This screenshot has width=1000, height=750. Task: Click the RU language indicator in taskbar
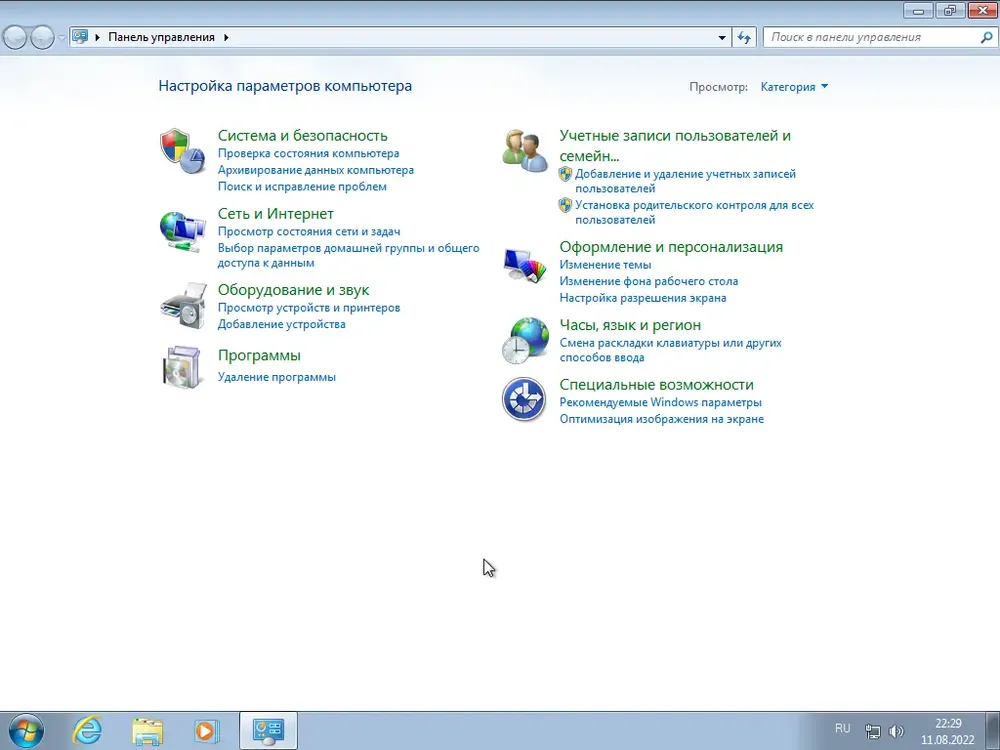842,728
